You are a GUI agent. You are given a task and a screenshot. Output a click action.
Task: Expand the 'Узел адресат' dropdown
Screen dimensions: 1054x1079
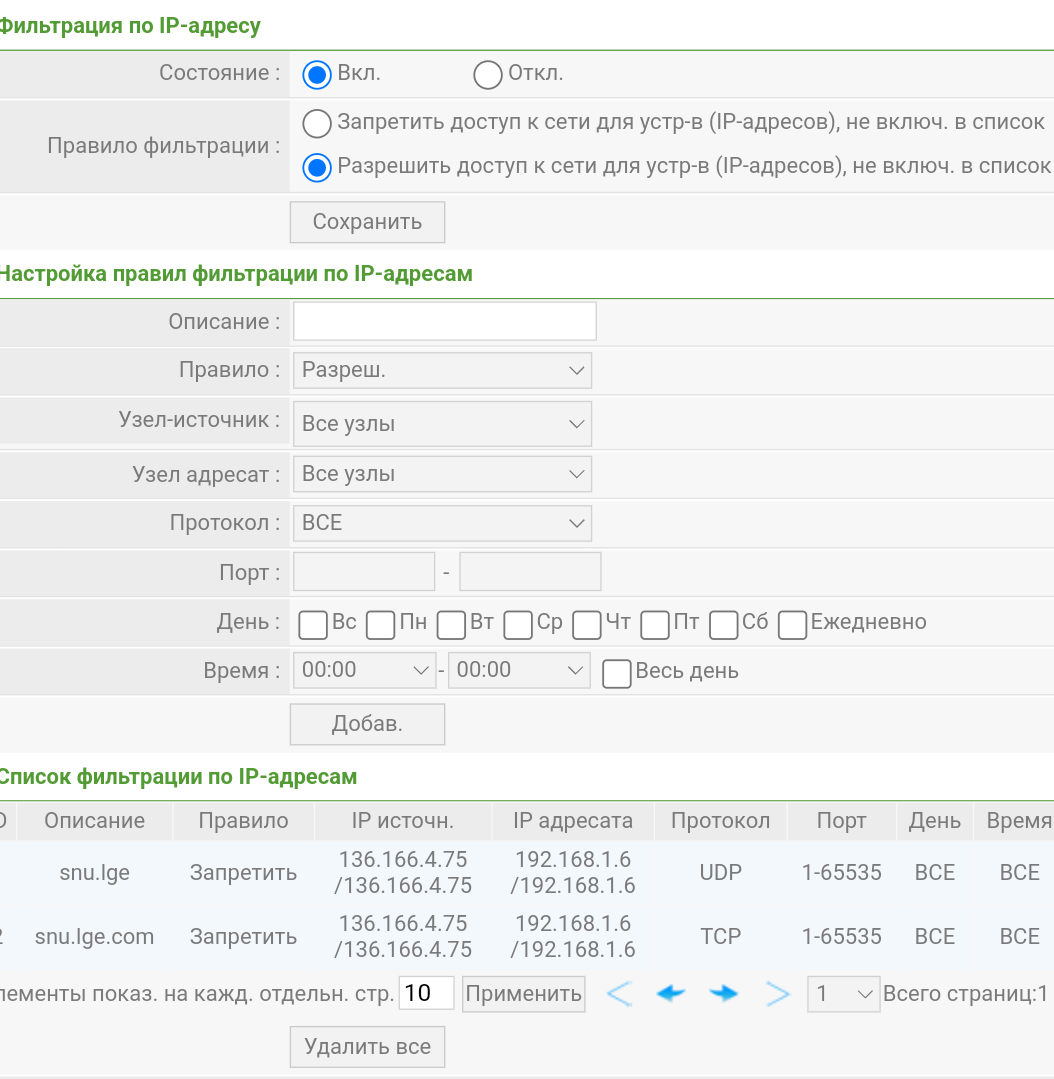tap(442, 474)
